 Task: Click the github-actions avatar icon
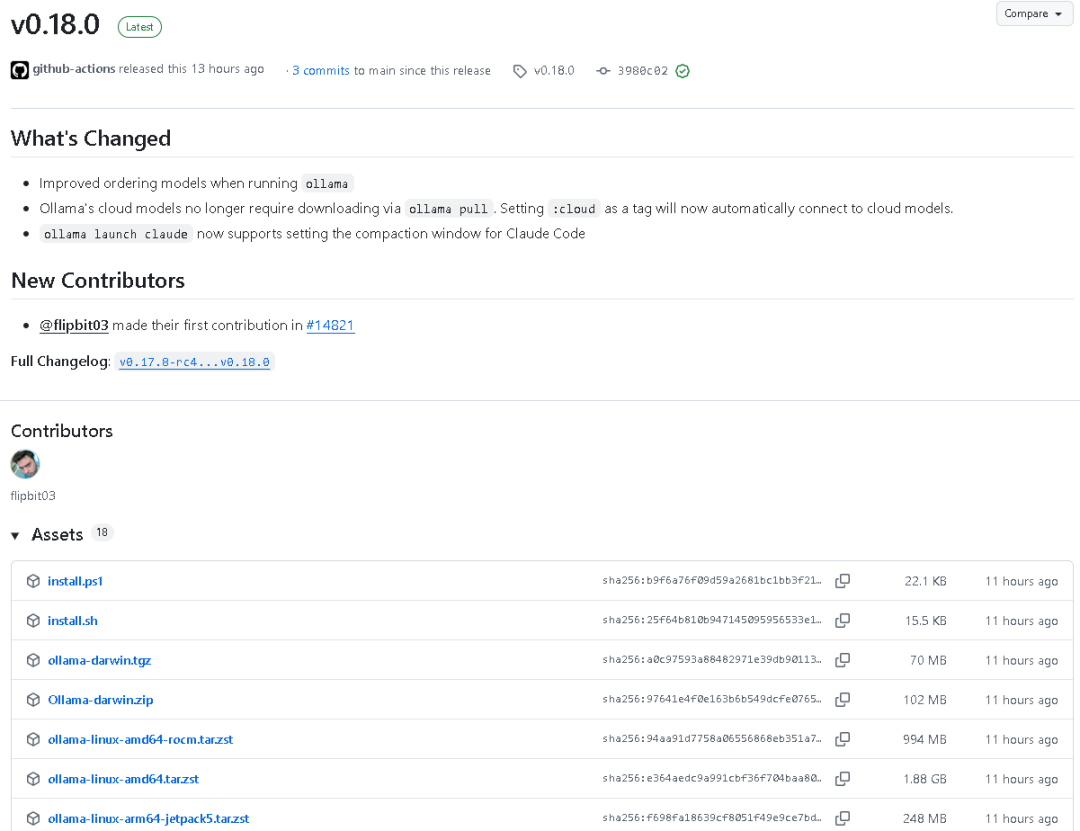click(19, 70)
